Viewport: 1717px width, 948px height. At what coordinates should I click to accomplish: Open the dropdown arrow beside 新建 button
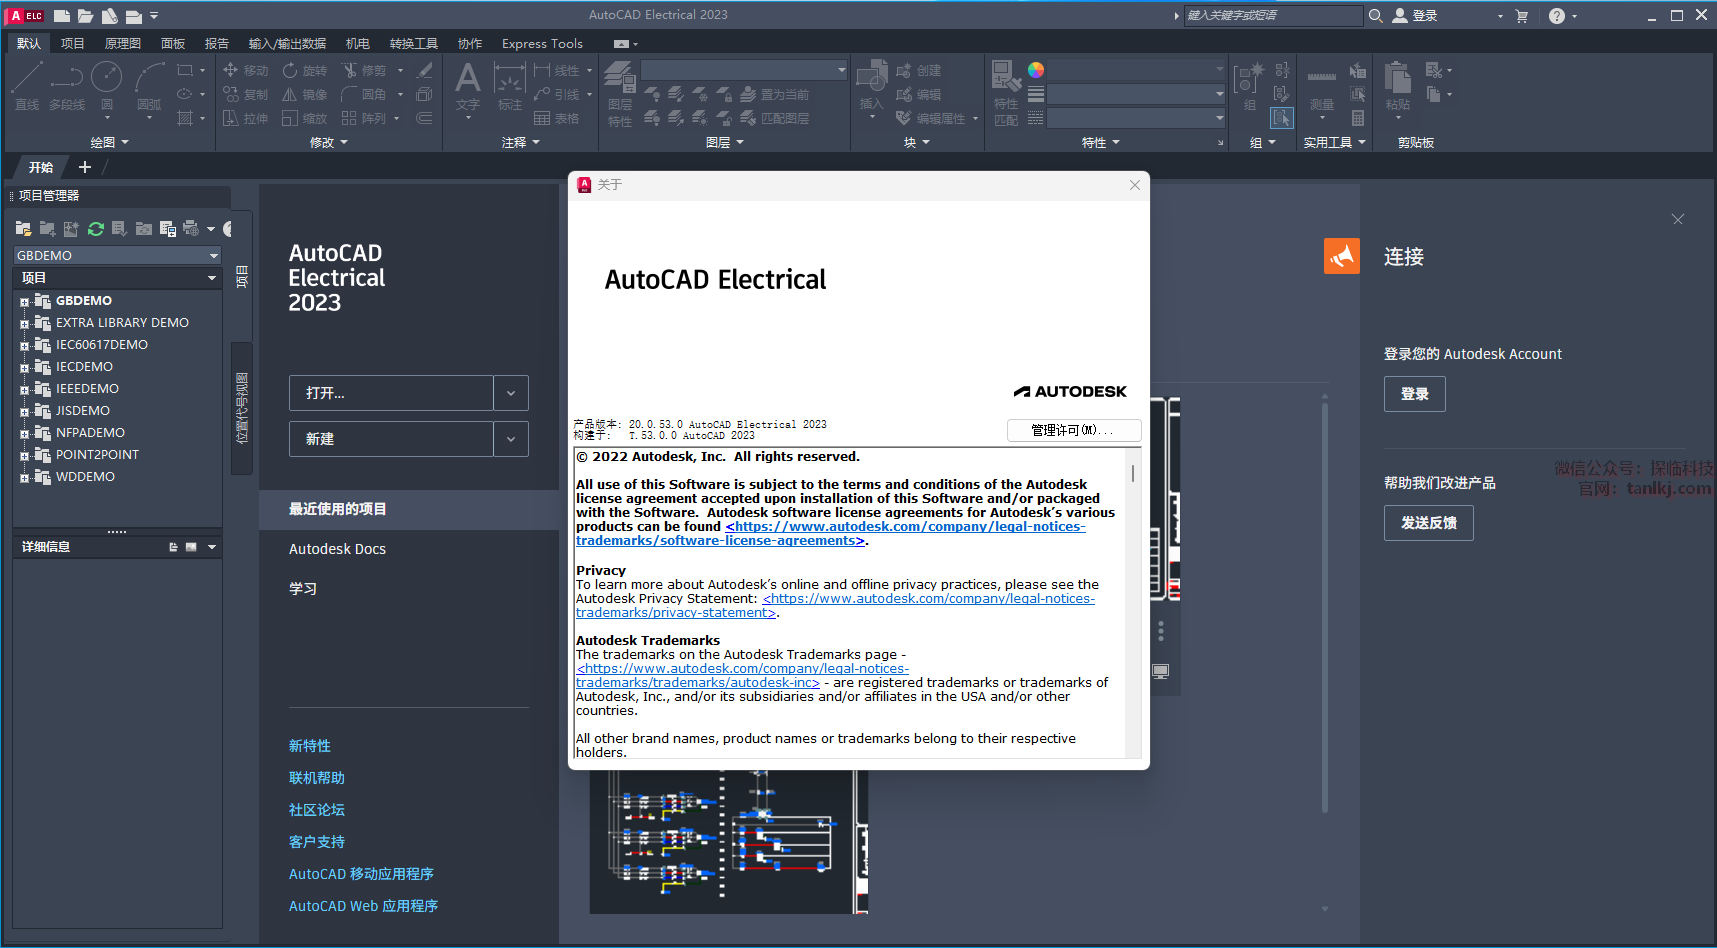click(x=511, y=439)
